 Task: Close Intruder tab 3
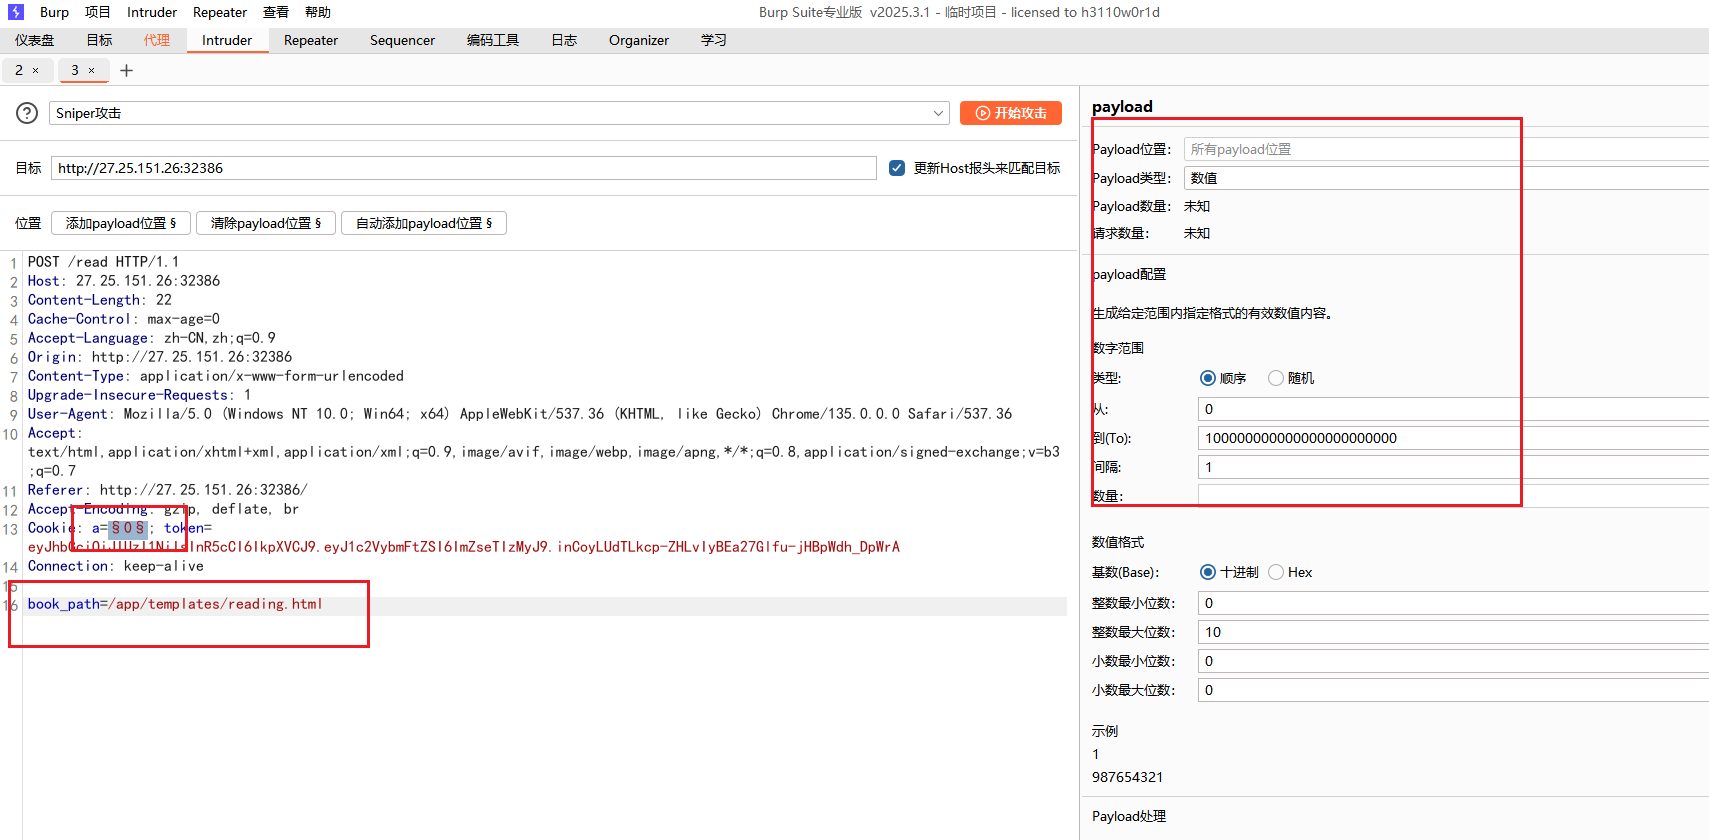tap(92, 70)
